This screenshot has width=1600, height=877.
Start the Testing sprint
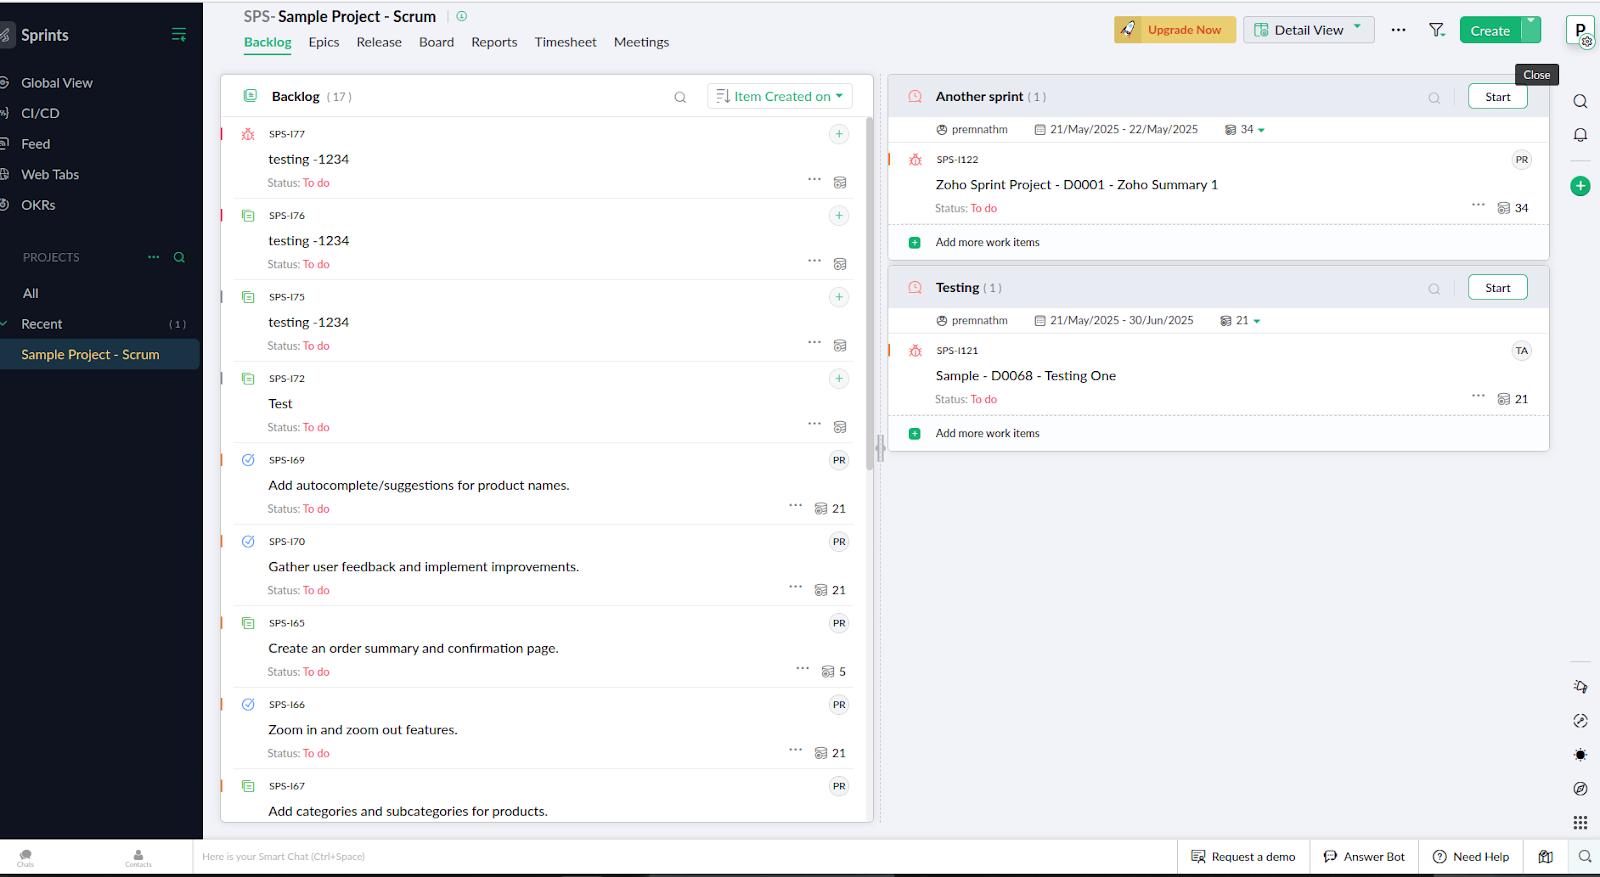pyautogui.click(x=1497, y=288)
